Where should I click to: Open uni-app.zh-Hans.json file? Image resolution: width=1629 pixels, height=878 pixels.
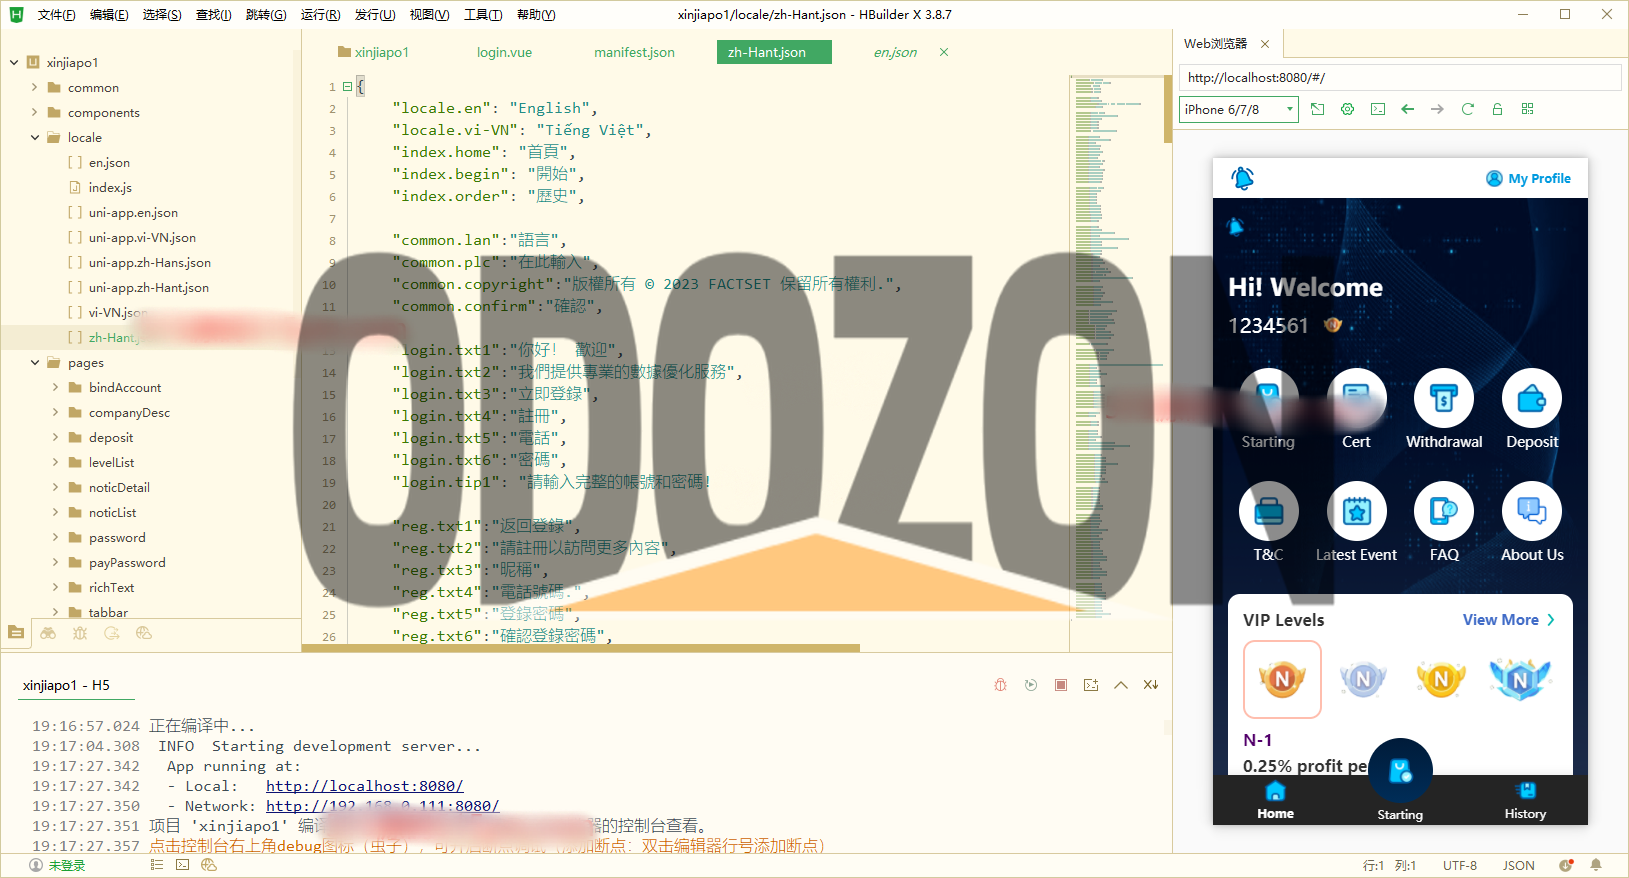click(x=150, y=262)
